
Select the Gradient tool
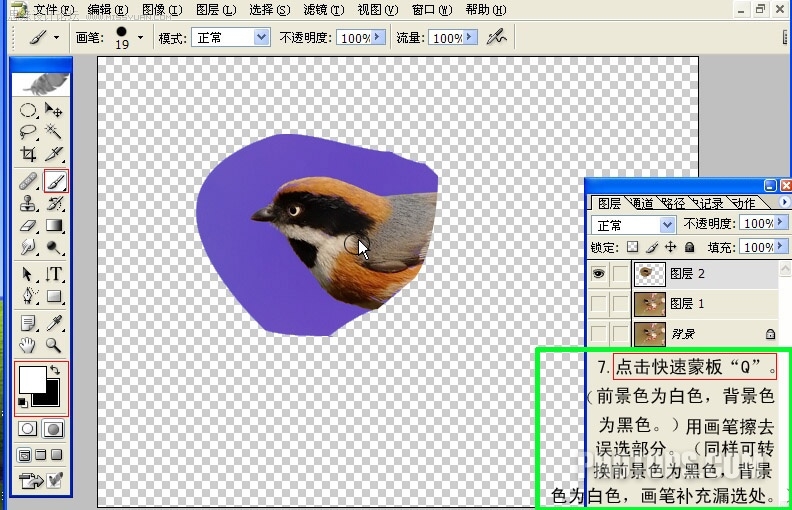[x=54, y=226]
